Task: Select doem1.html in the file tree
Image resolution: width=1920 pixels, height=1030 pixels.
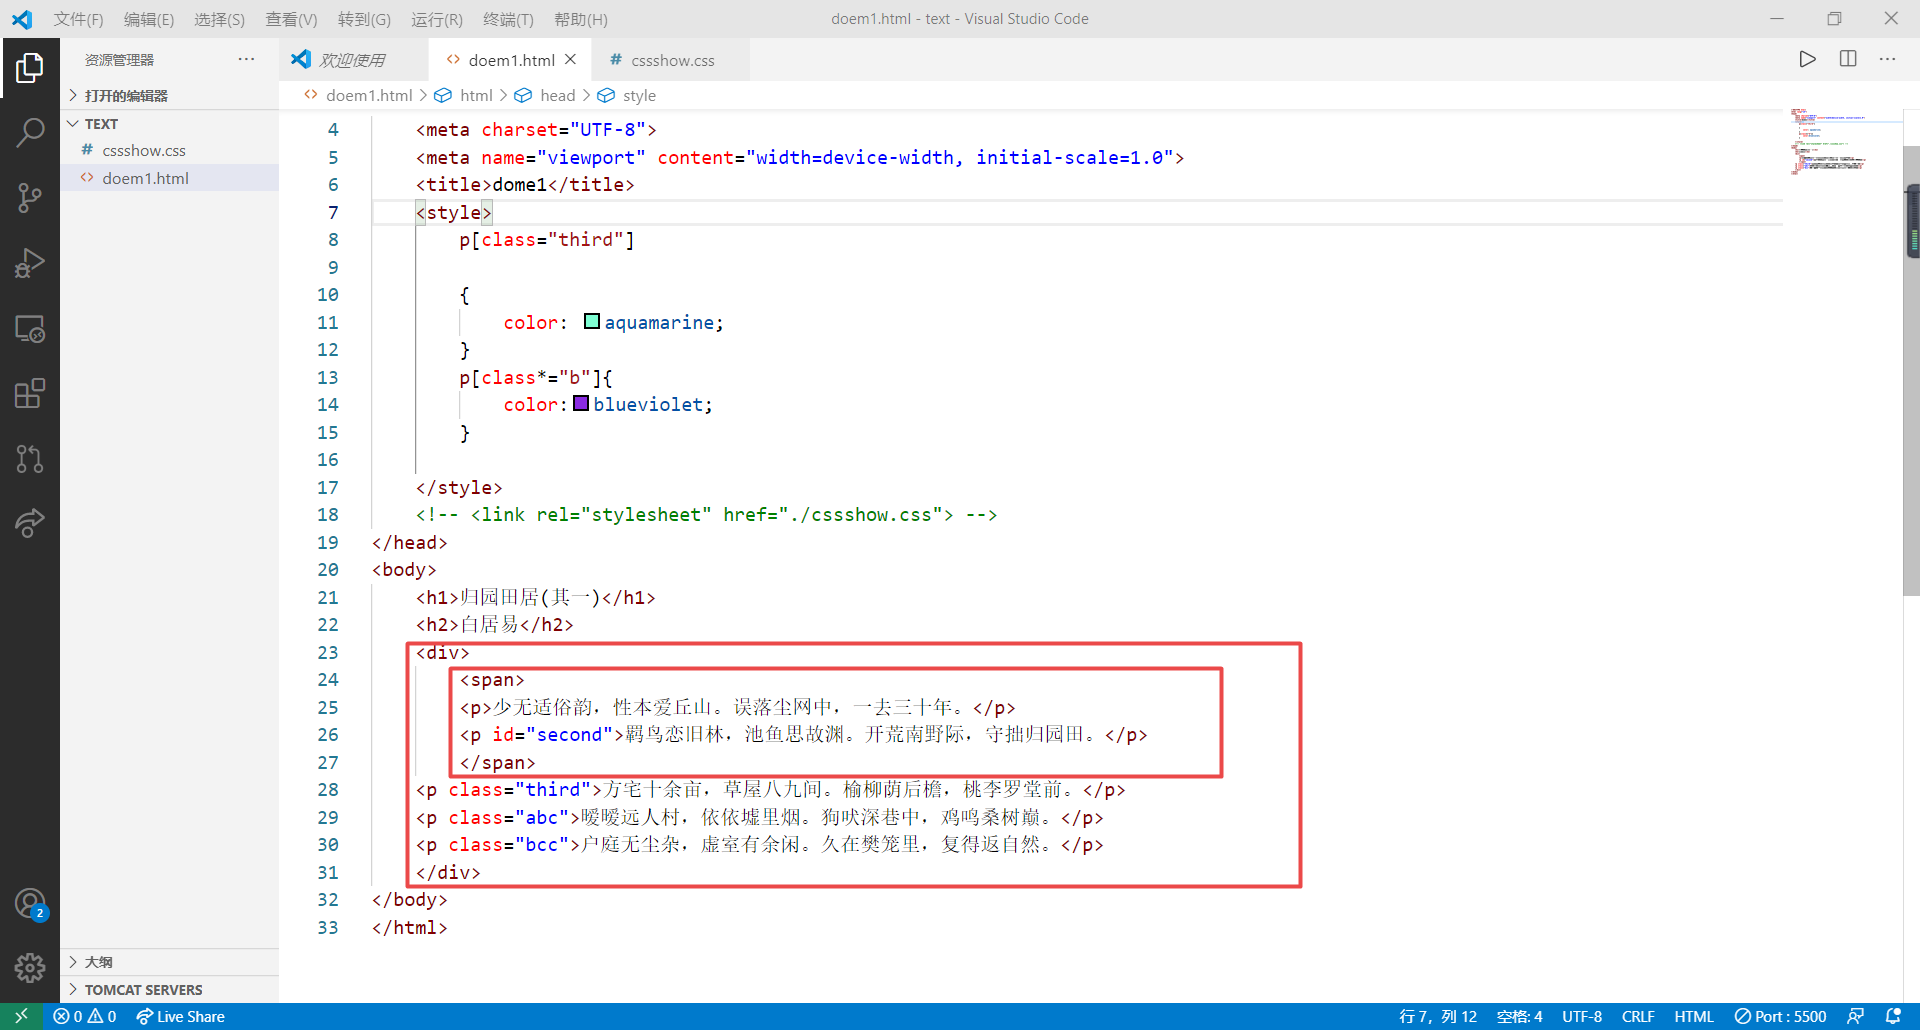Action: [x=170, y=178]
